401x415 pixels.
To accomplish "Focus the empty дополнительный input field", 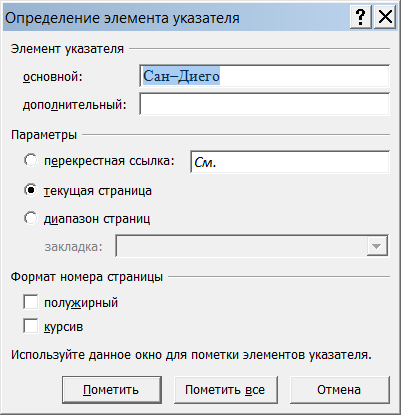I will [x=264, y=104].
